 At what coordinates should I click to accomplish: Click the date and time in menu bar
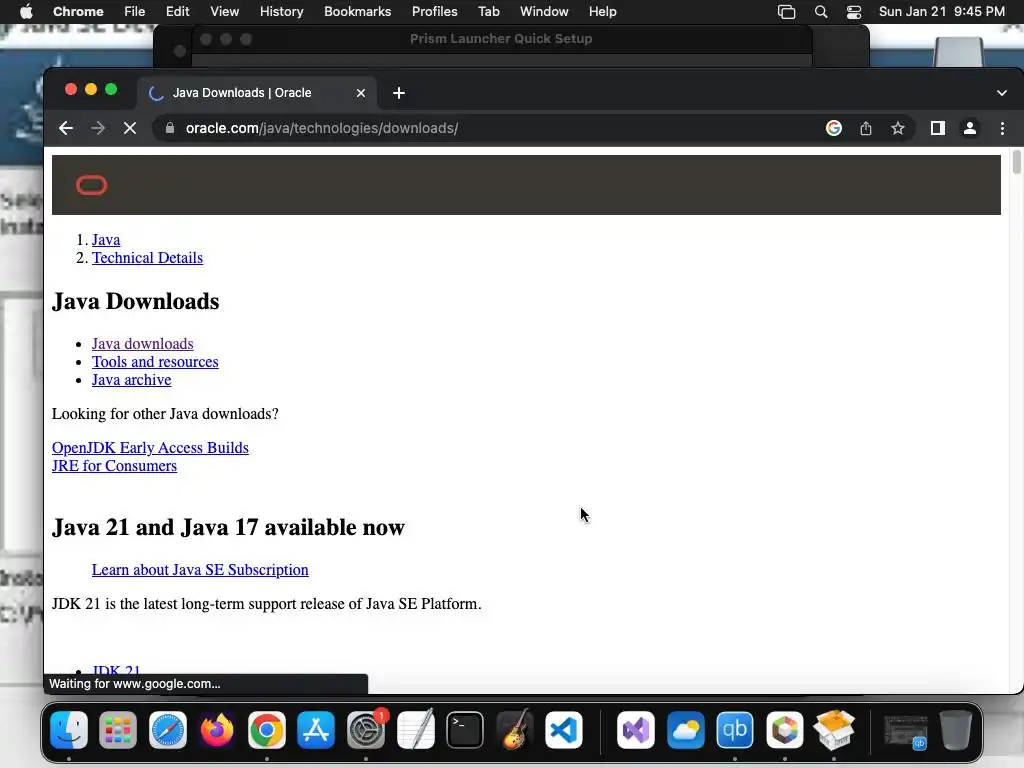point(942,12)
